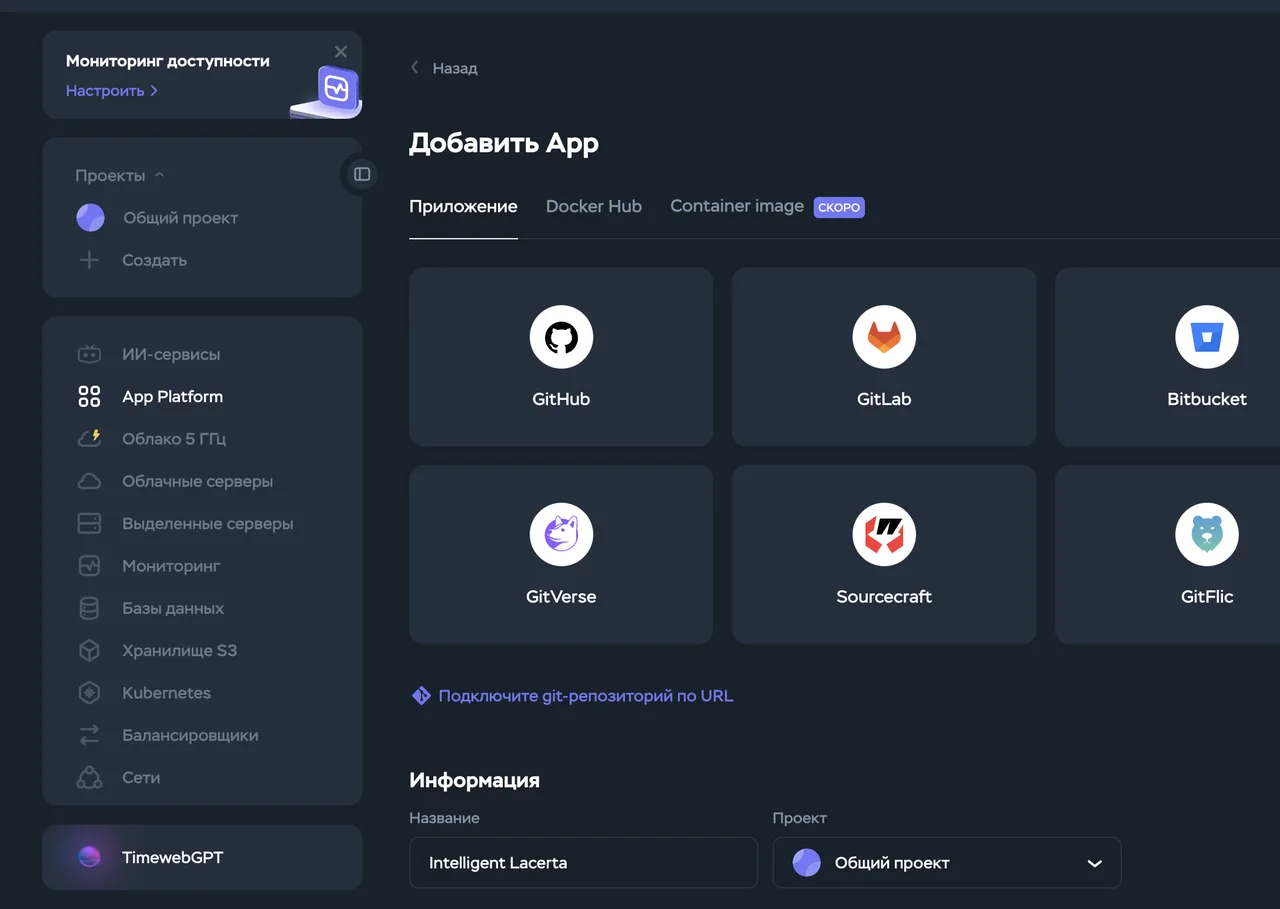The image size is (1280, 909).
Task: Click the Мониторинг доступности illustration
Action: click(327, 92)
